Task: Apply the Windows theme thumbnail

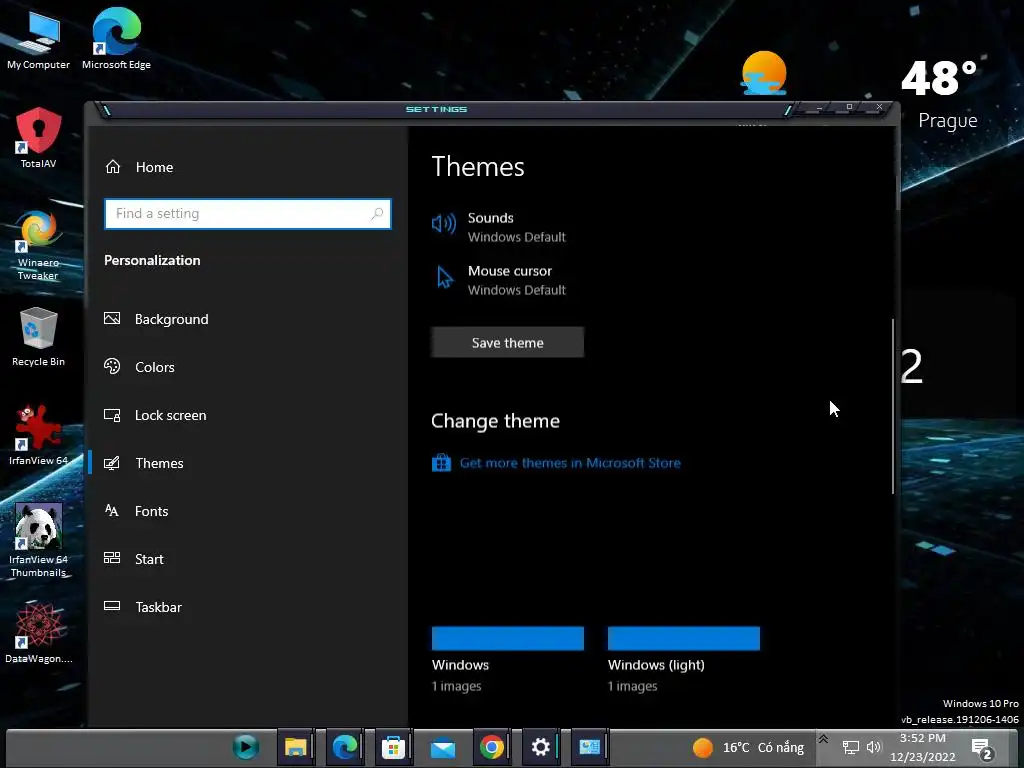Action: (507, 639)
